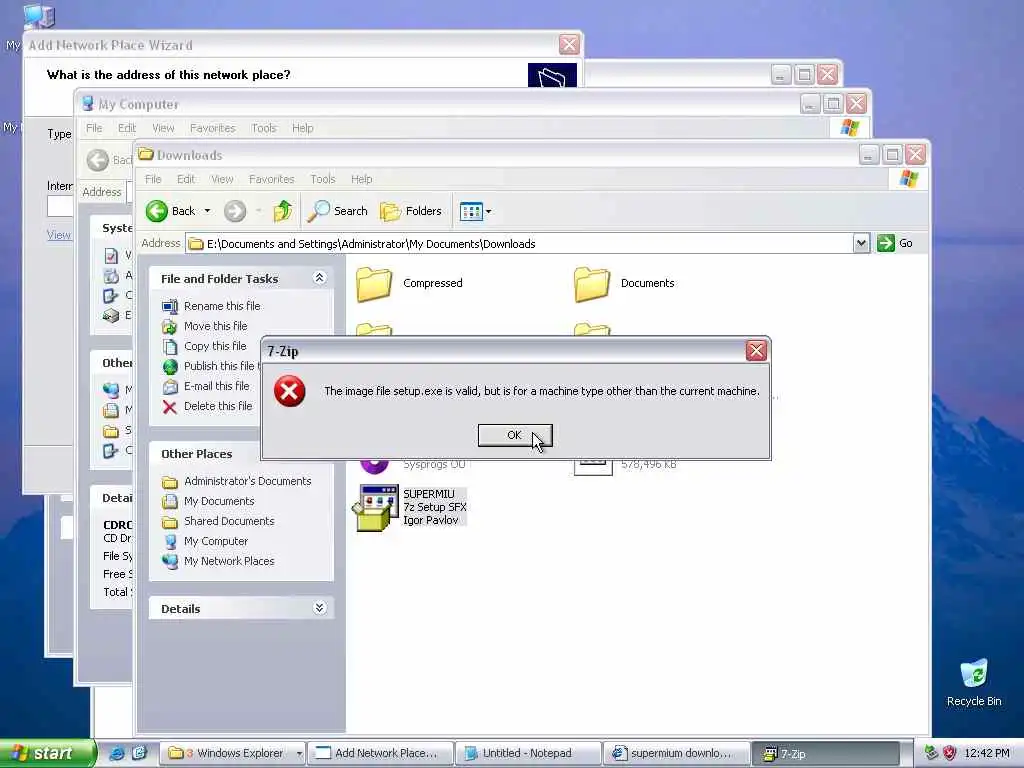The width and height of the screenshot is (1024, 768).
Task: Click OK in the 7-Zip error dialog
Action: coord(515,435)
